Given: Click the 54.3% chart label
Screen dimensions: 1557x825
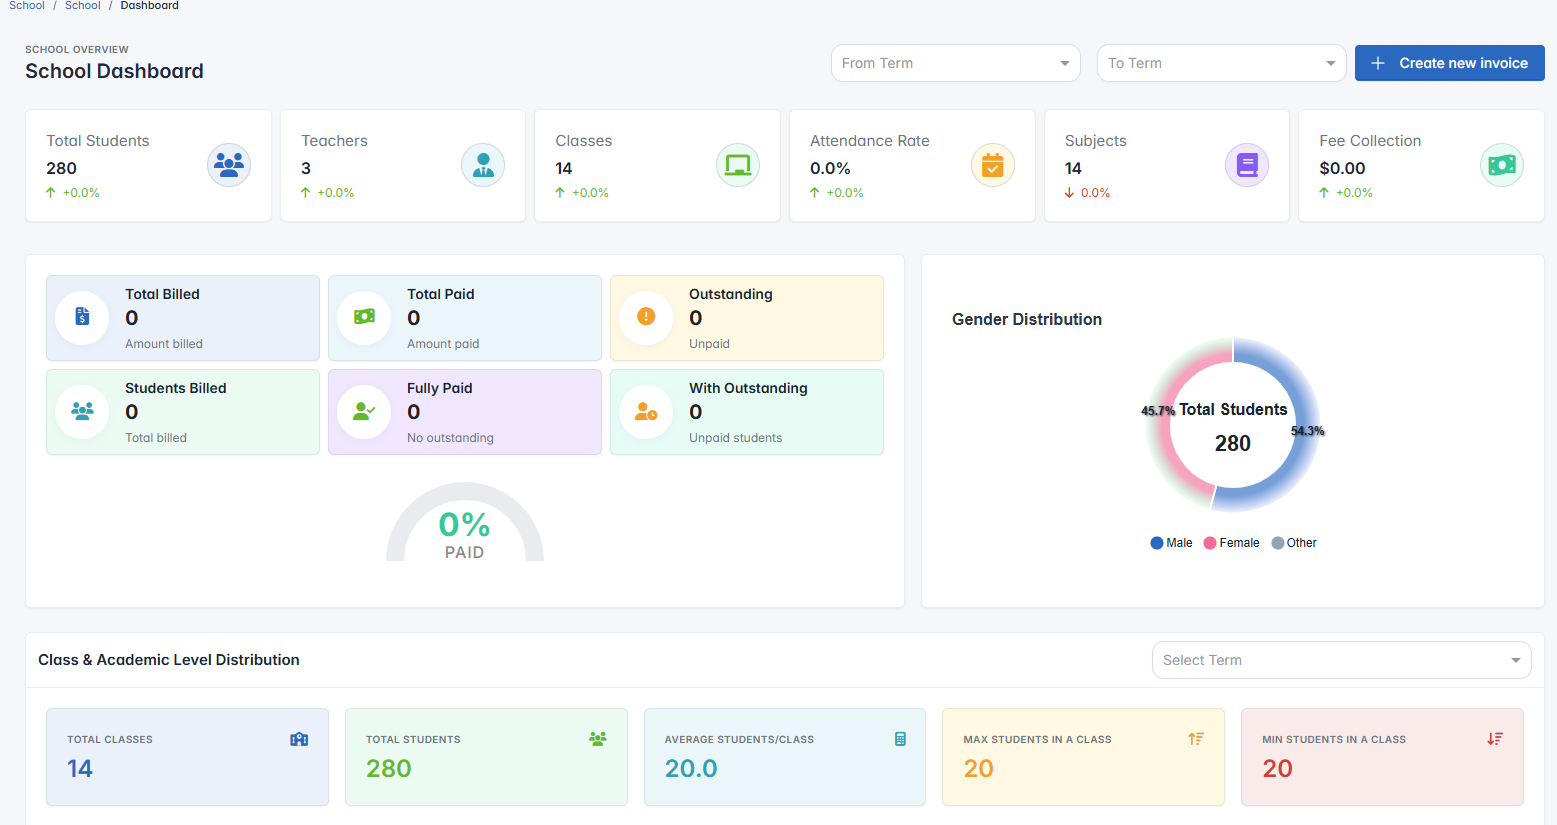Looking at the screenshot, I should 1307,431.
